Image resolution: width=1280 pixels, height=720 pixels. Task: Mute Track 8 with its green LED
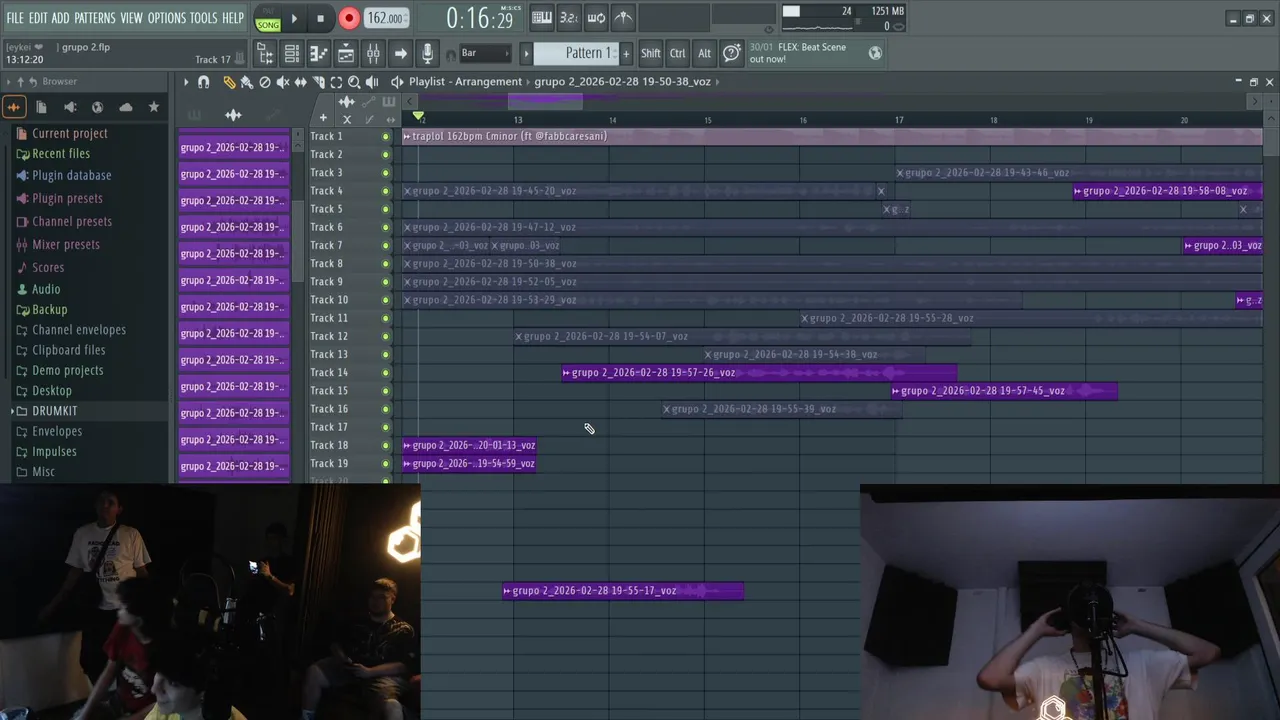386,264
